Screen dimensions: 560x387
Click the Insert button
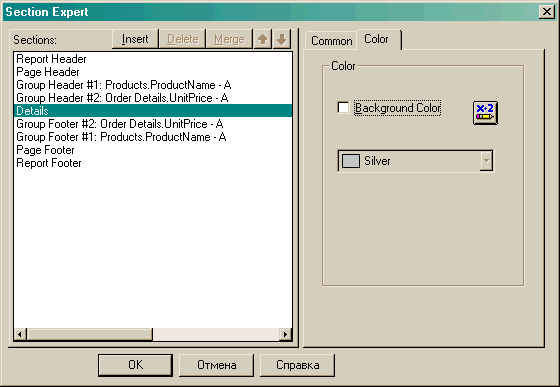click(x=135, y=39)
